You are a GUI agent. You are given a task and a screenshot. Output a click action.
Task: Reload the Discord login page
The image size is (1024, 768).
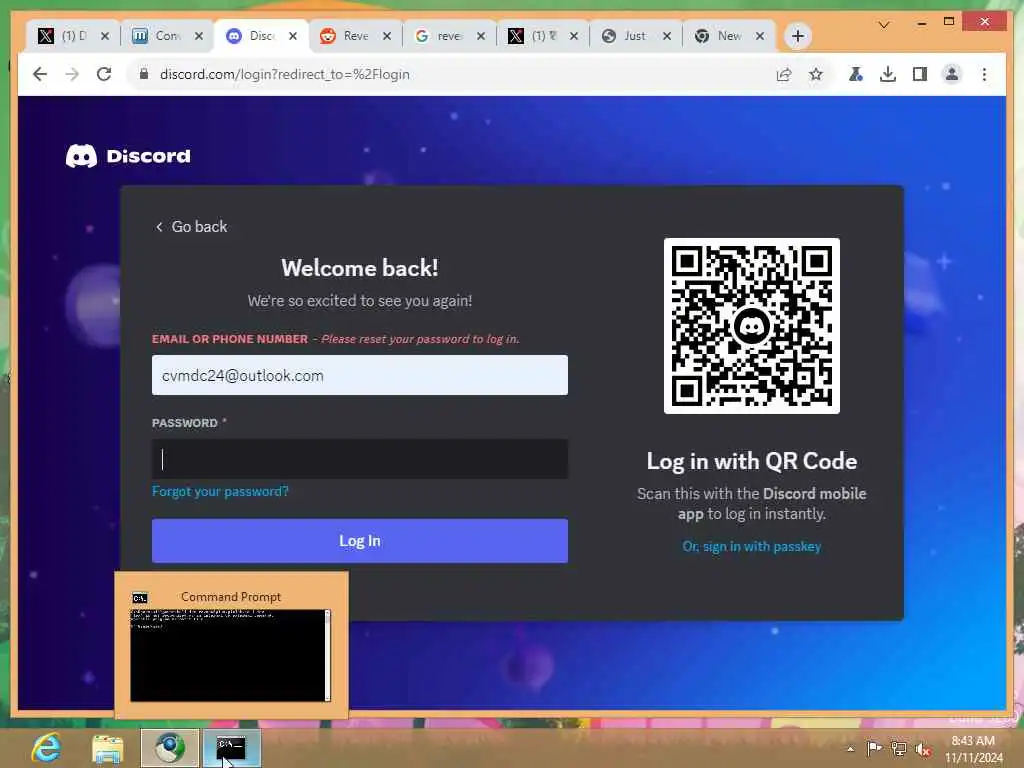tap(104, 74)
